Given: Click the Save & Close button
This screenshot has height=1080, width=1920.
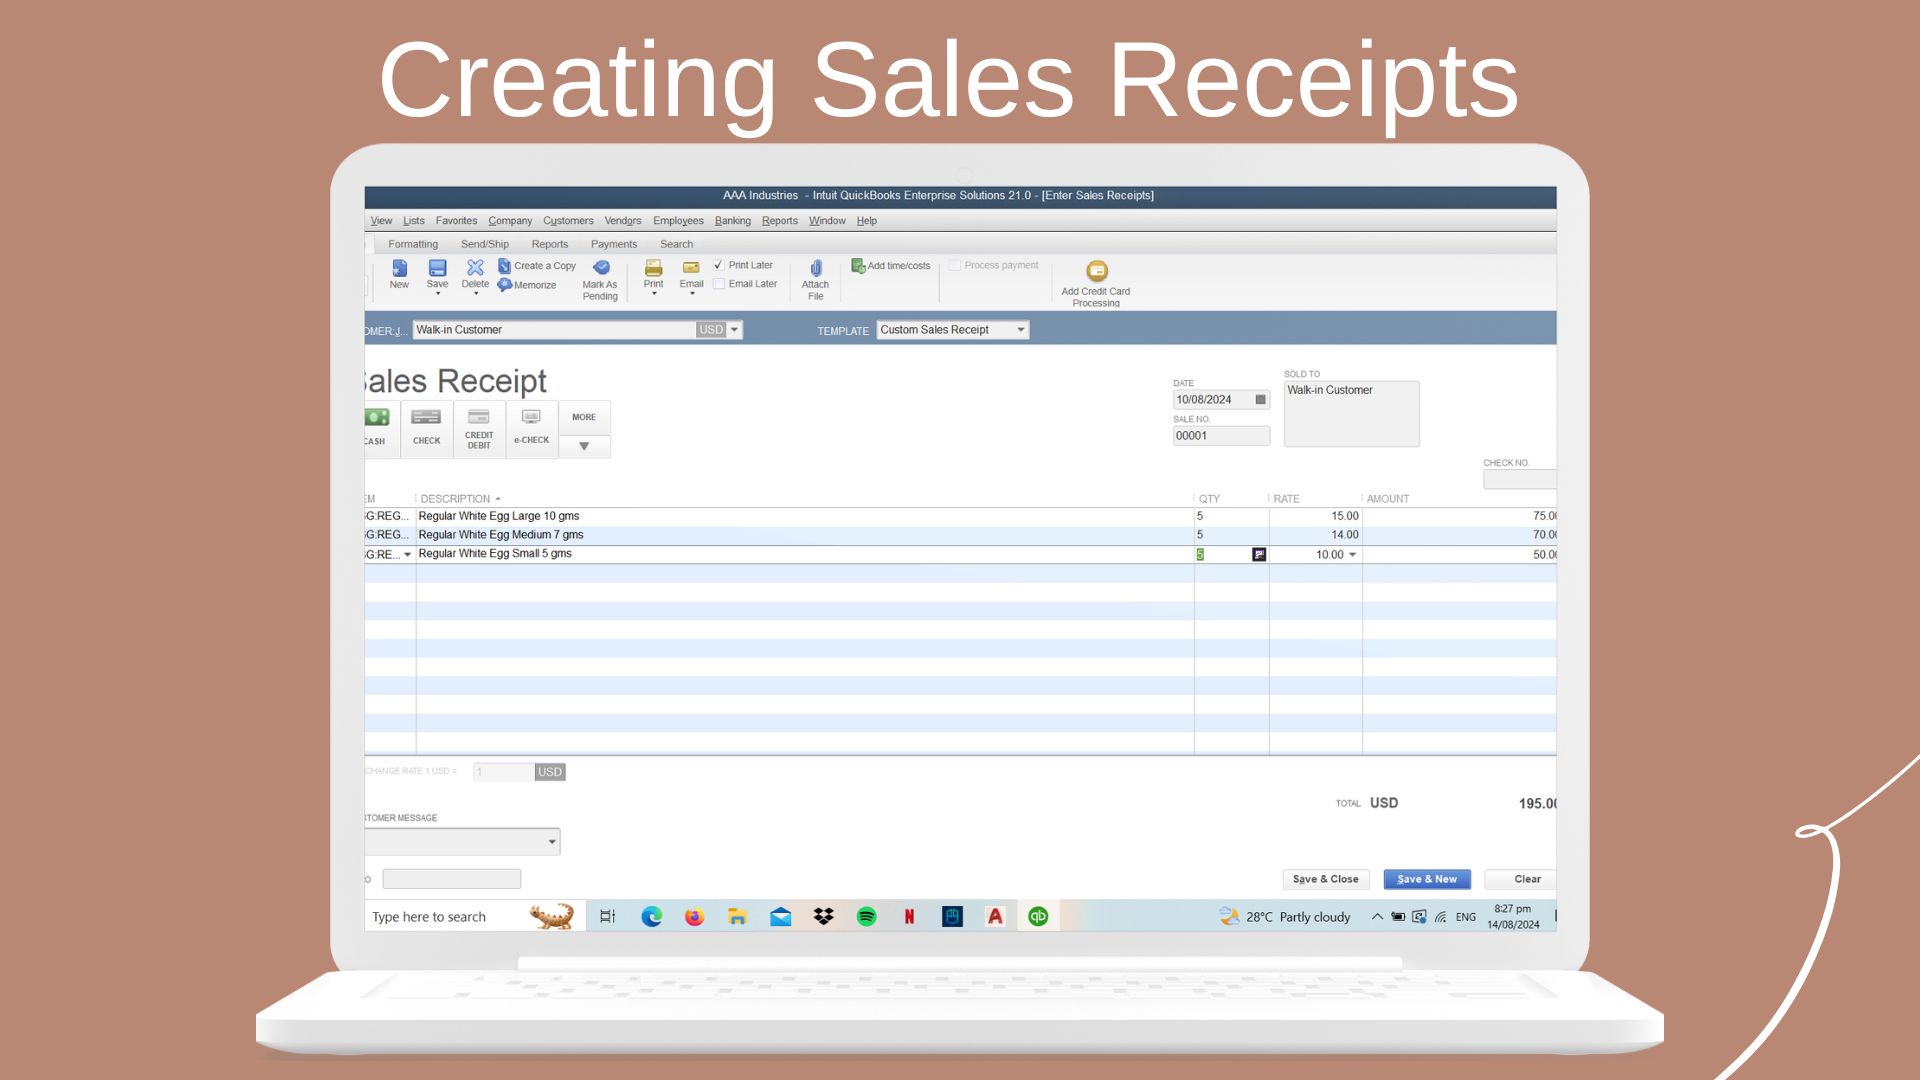Looking at the screenshot, I should pyautogui.click(x=1324, y=878).
